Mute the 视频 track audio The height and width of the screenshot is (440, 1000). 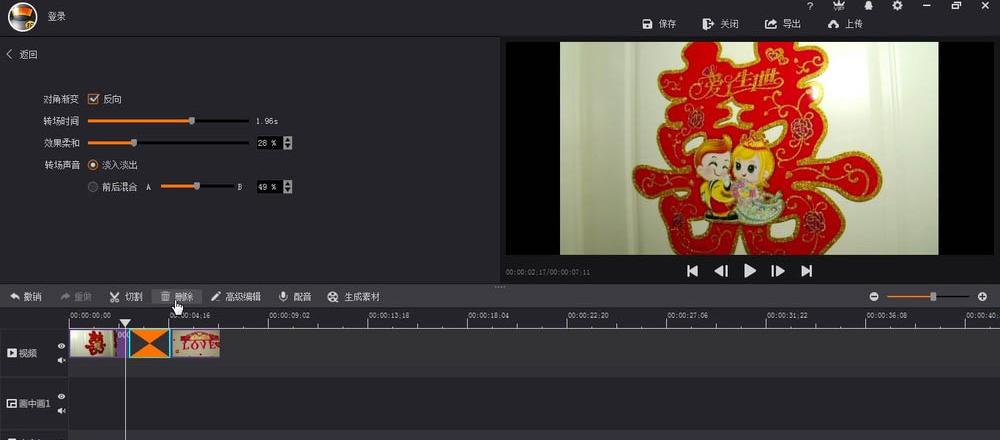(61, 360)
